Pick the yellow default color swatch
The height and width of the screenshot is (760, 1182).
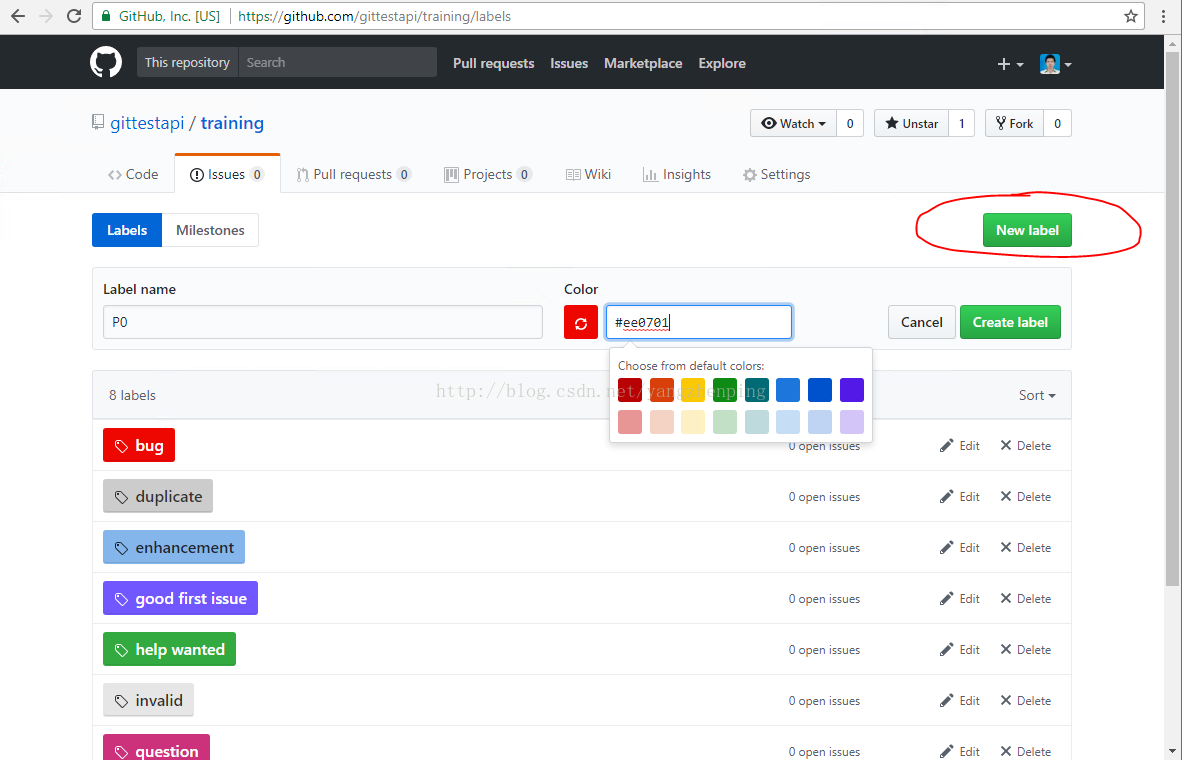tap(693, 390)
